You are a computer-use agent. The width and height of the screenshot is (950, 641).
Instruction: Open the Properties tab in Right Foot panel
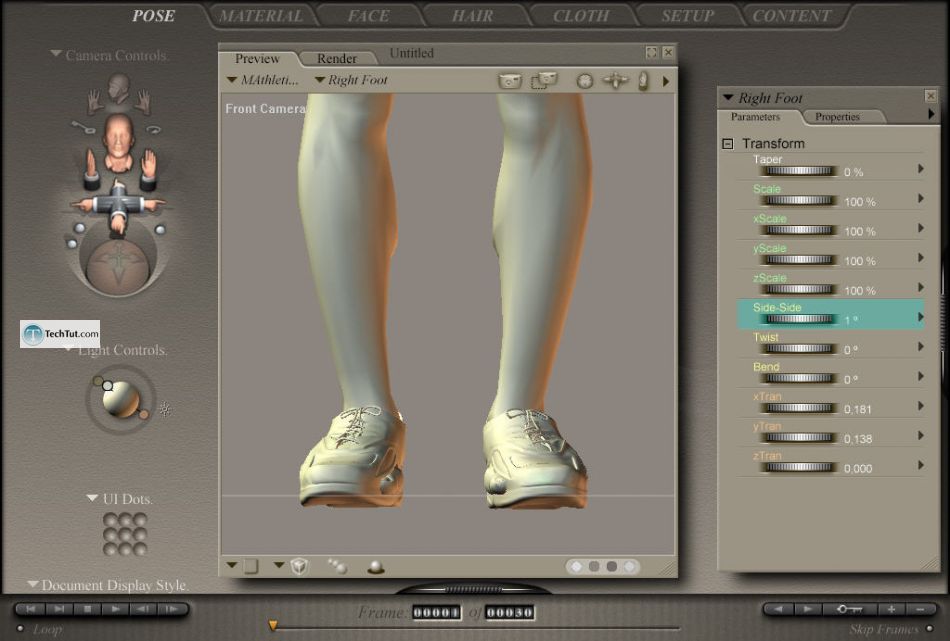837,117
